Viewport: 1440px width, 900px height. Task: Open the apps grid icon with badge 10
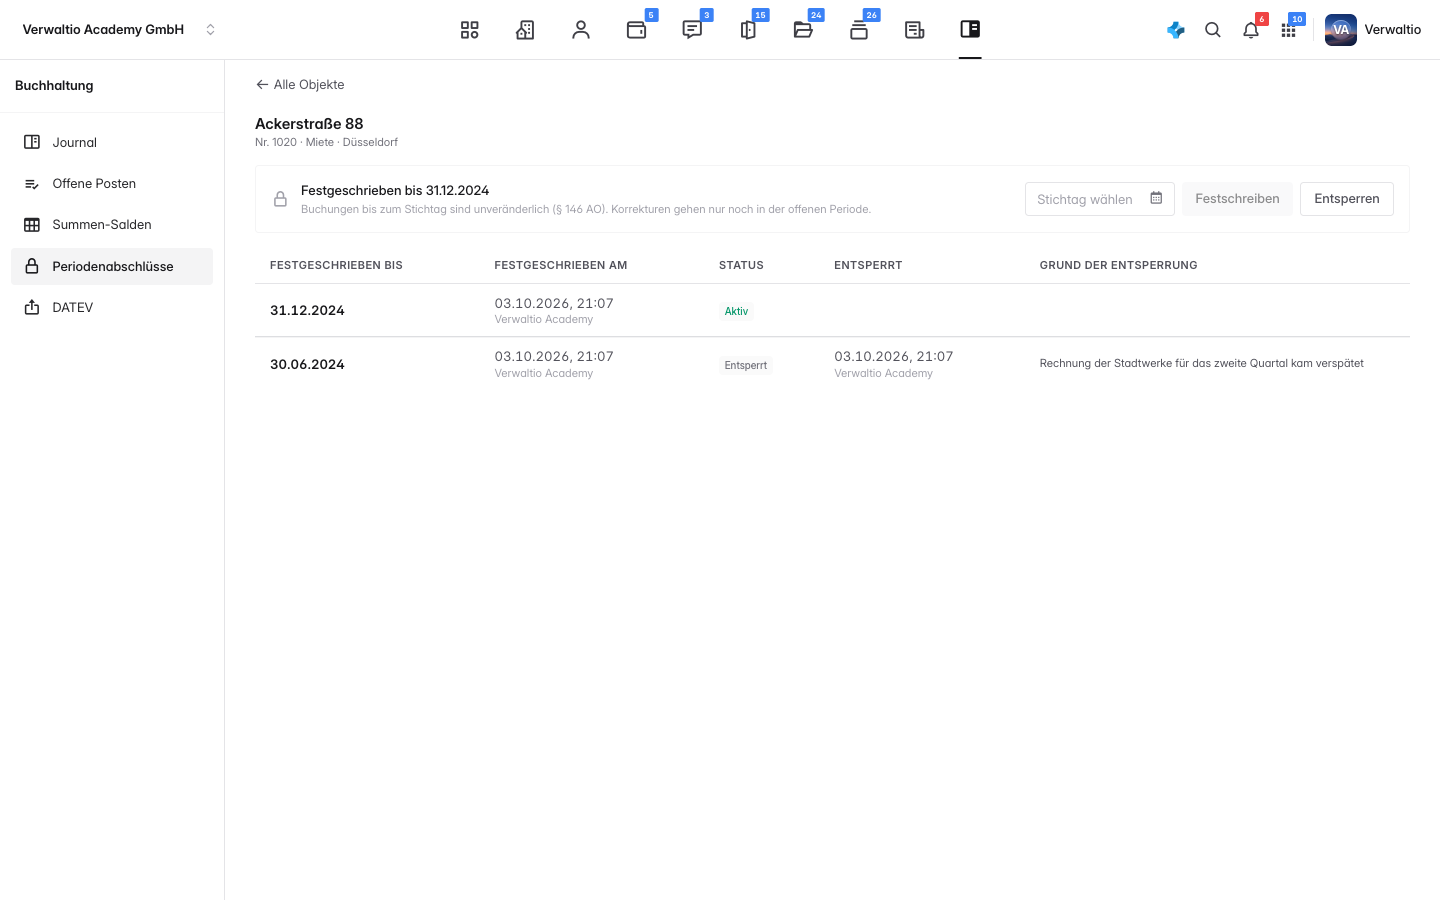(x=1288, y=30)
